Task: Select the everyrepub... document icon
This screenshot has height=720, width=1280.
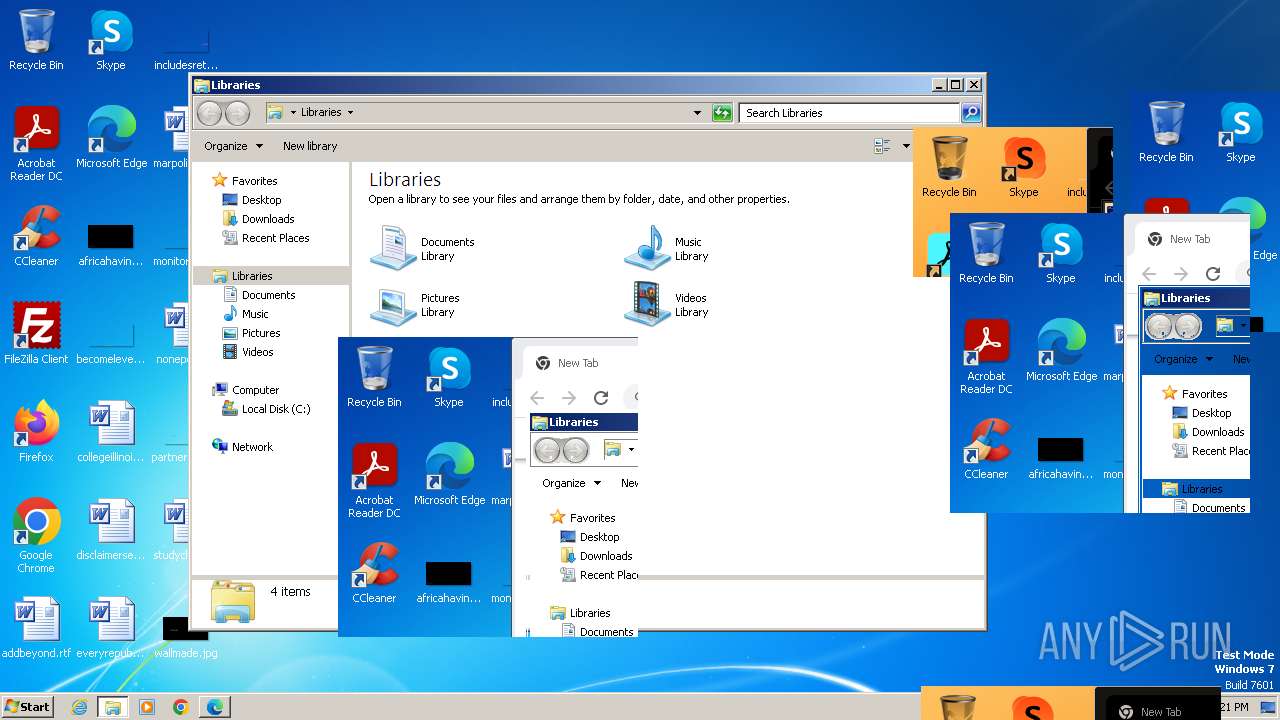Action: click(111, 627)
